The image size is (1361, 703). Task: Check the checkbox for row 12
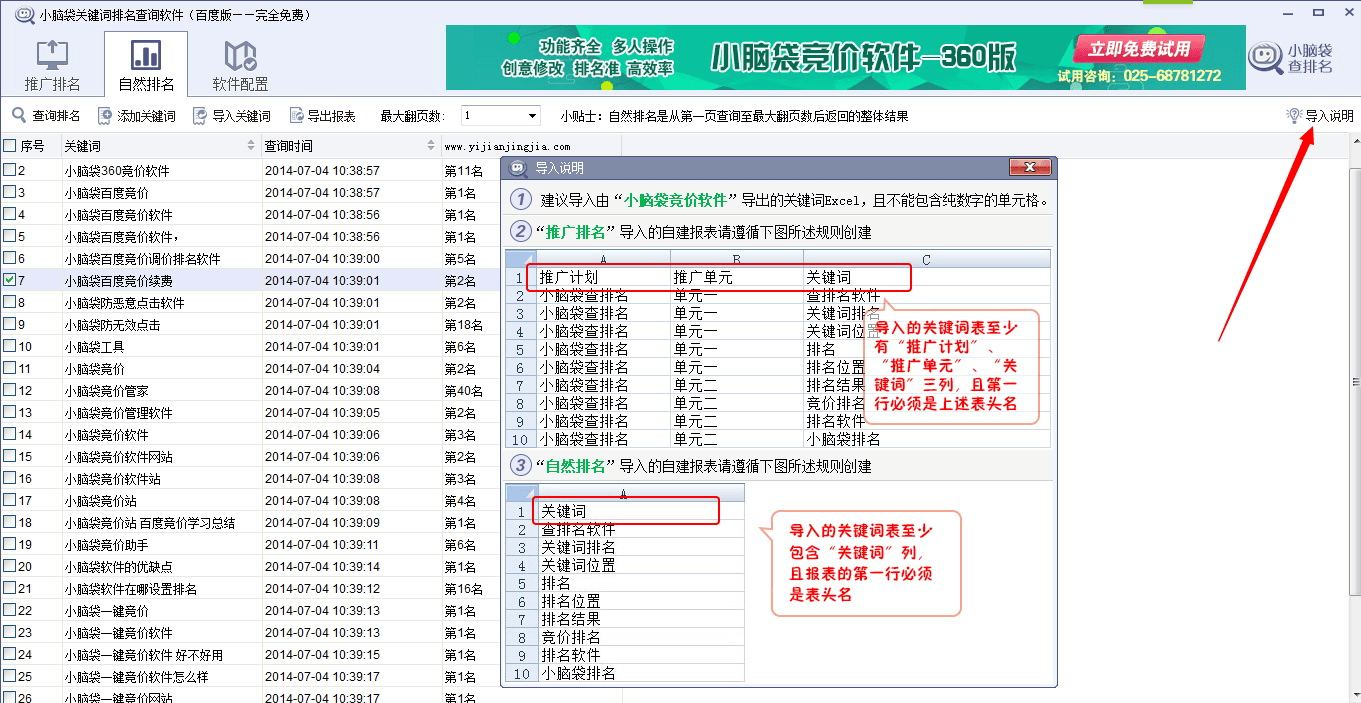pos(10,391)
